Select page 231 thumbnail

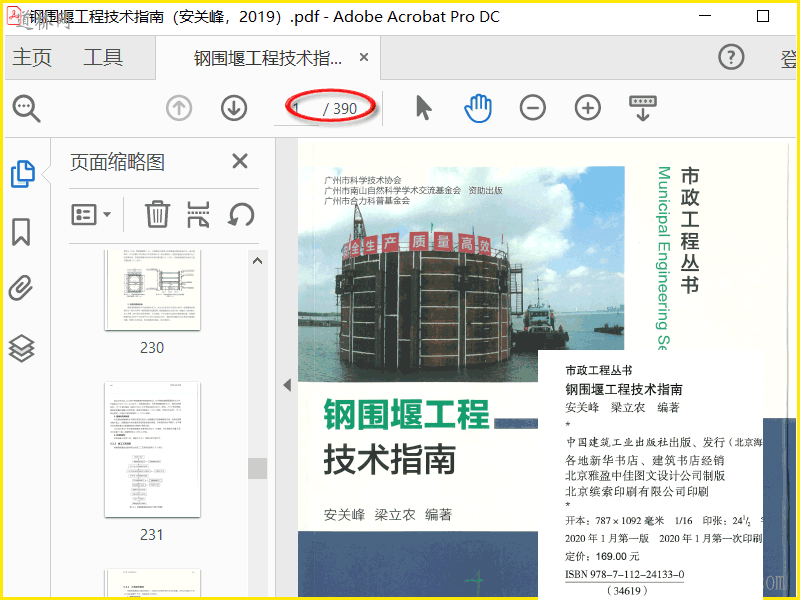152,449
